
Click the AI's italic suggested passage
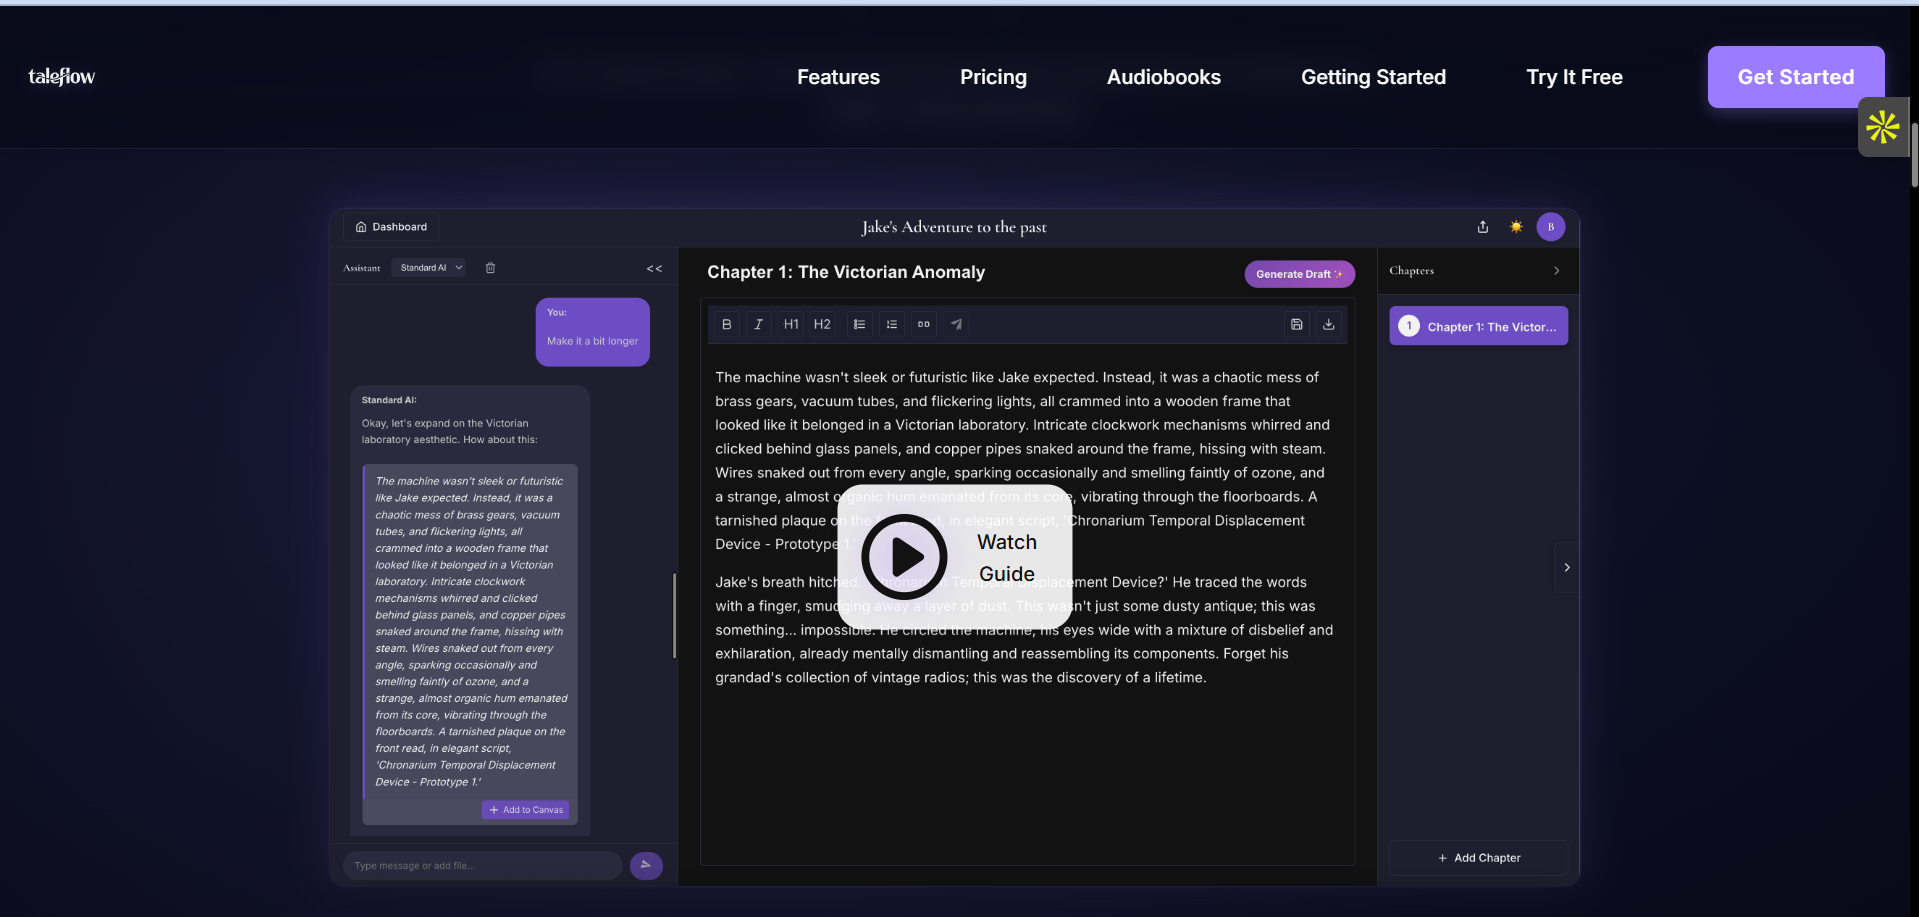point(471,631)
